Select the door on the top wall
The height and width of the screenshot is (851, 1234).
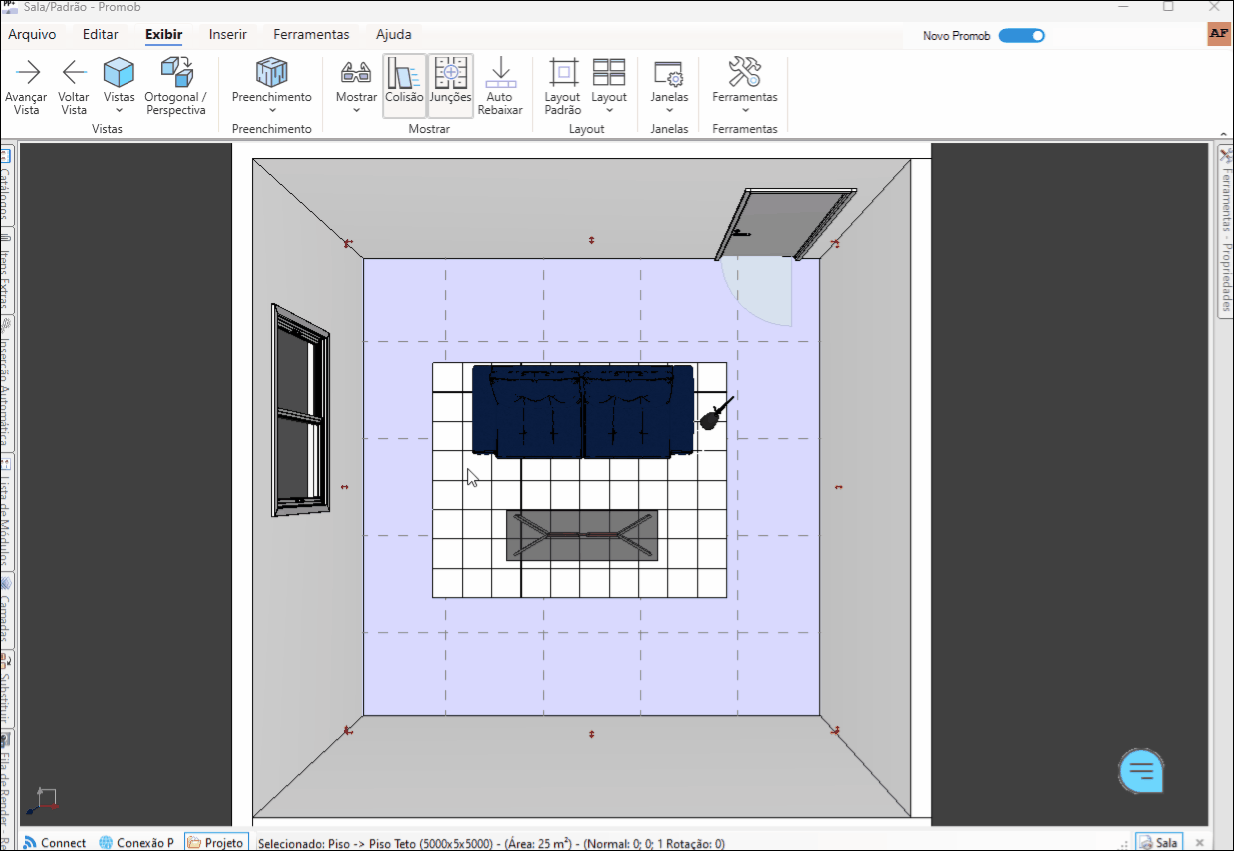point(786,224)
